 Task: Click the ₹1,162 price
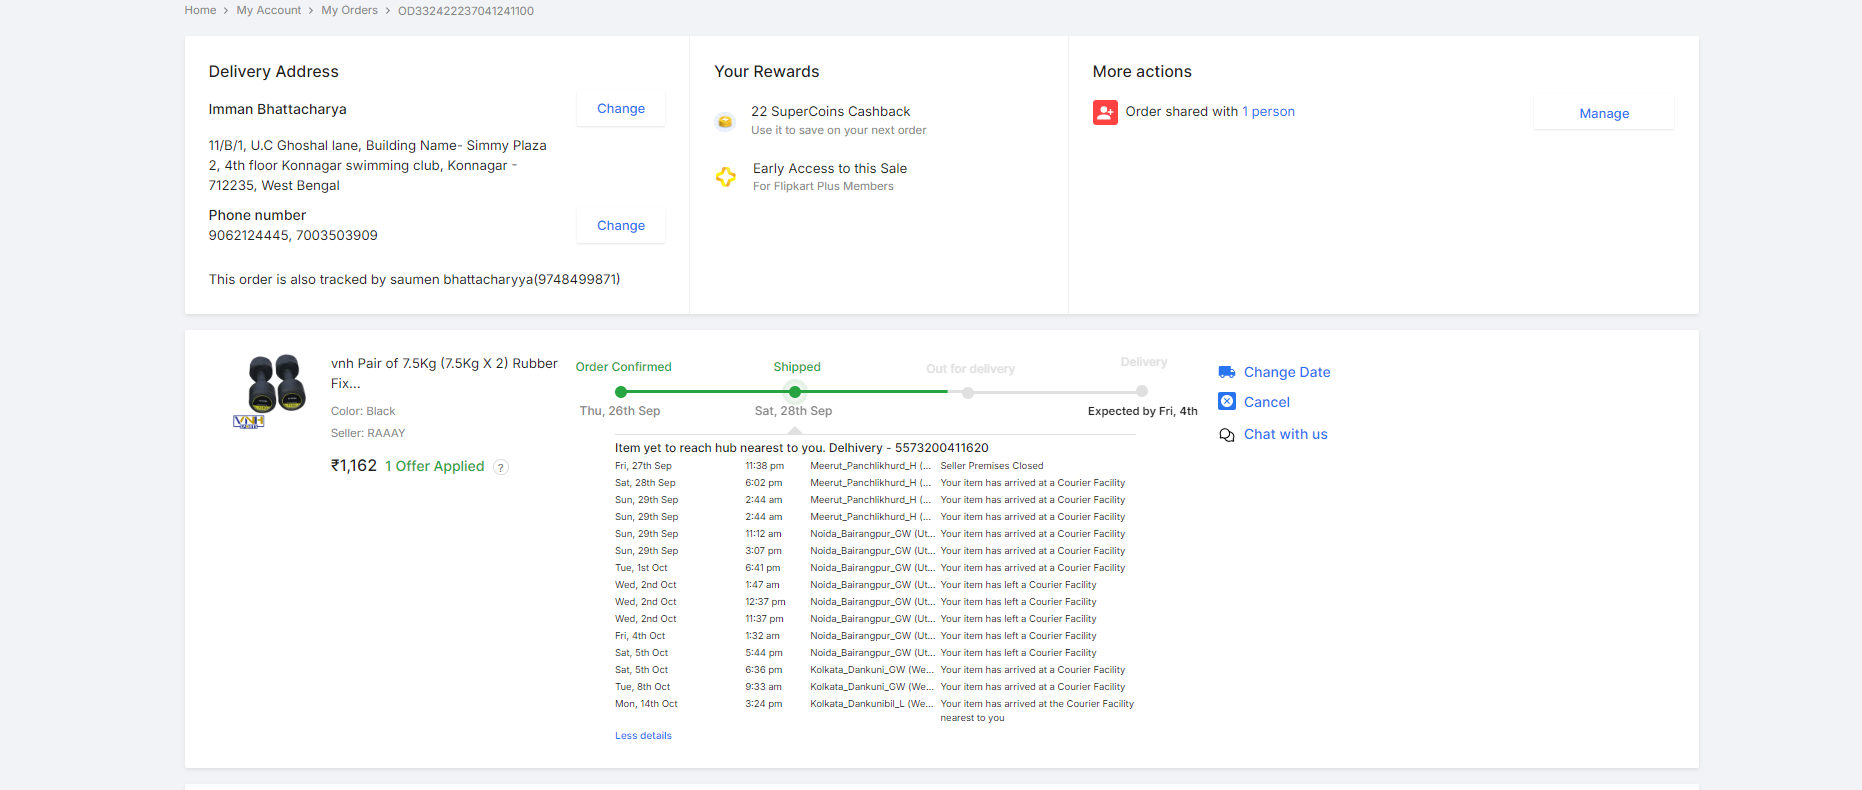(354, 466)
